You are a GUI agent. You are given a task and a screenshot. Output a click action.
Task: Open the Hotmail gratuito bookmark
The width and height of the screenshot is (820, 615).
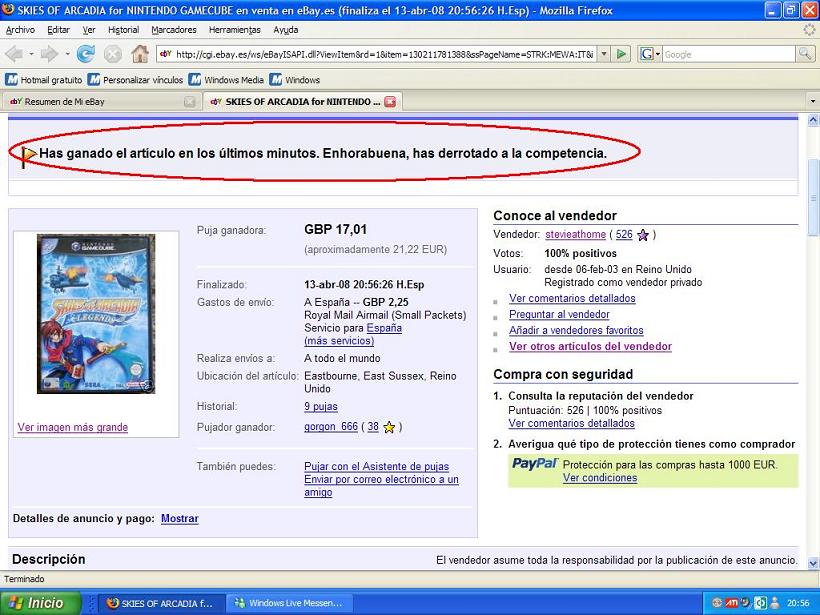click(x=43, y=80)
